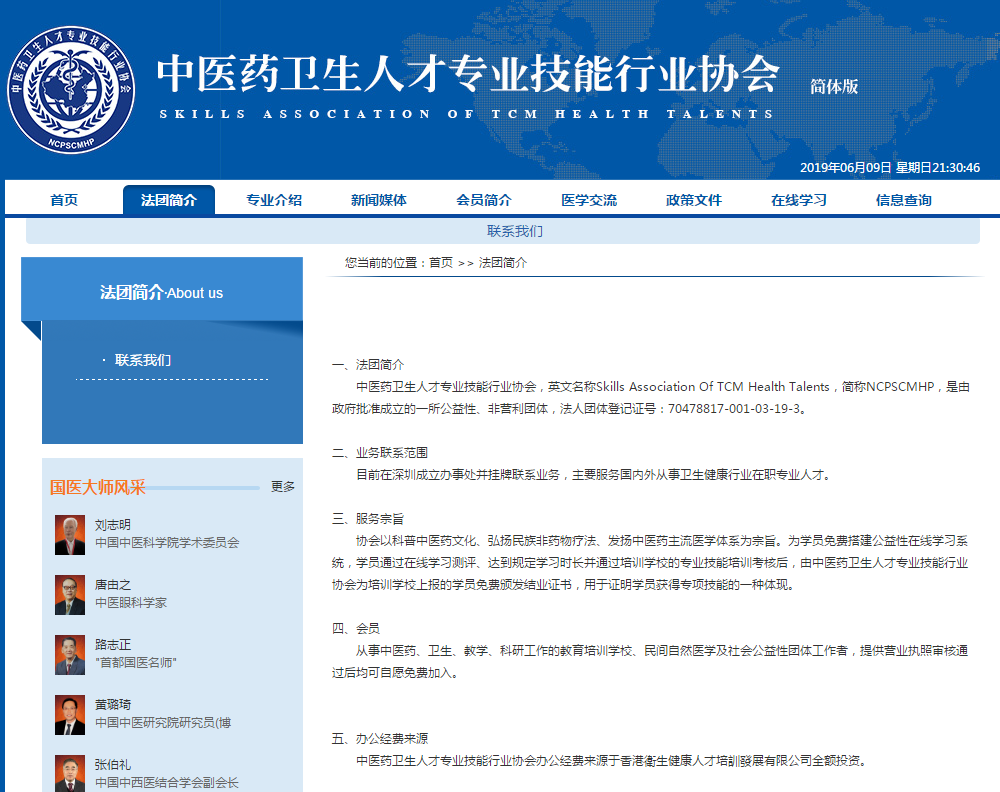This screenshot has height=792, width=1000.
Task: Open the portrait photo of 路志正
Action: point(70,654)
